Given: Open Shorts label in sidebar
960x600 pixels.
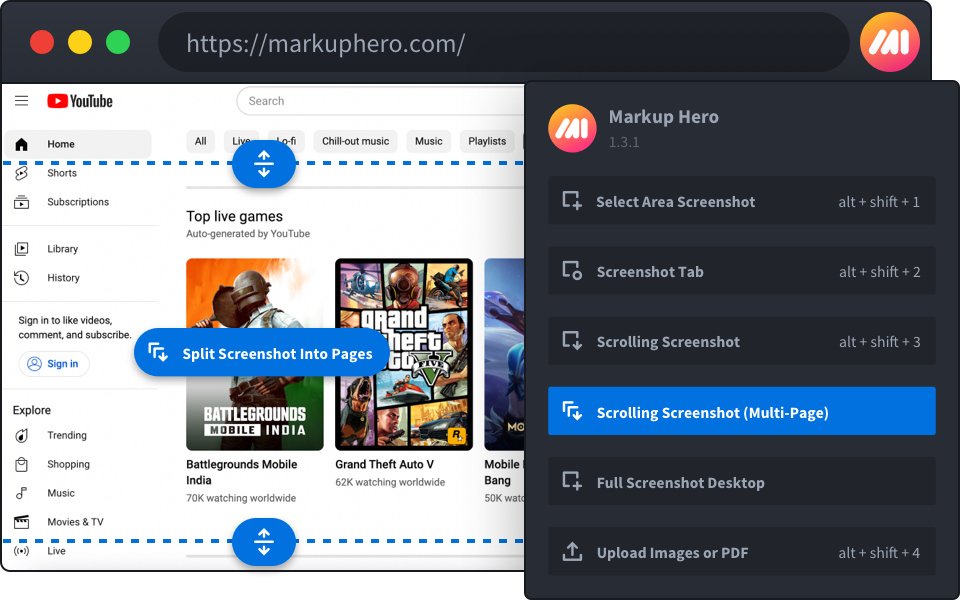Looking at the screenshot, I should pos(62,173).
